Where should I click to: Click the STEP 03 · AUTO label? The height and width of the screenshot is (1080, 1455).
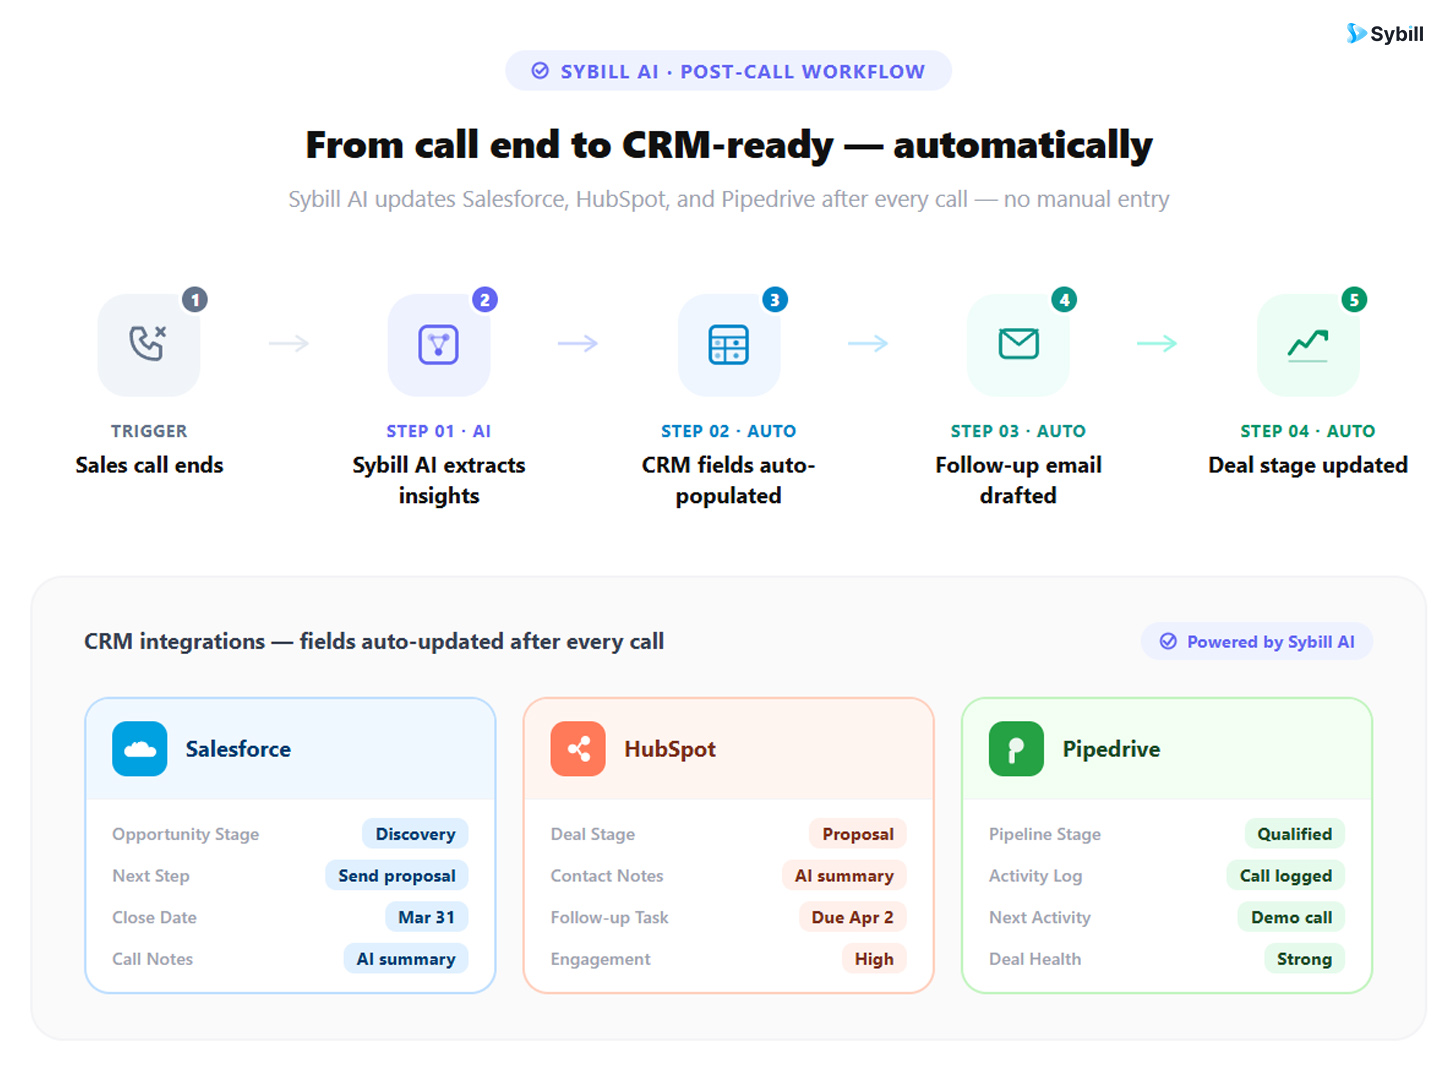pos(1018,431)
